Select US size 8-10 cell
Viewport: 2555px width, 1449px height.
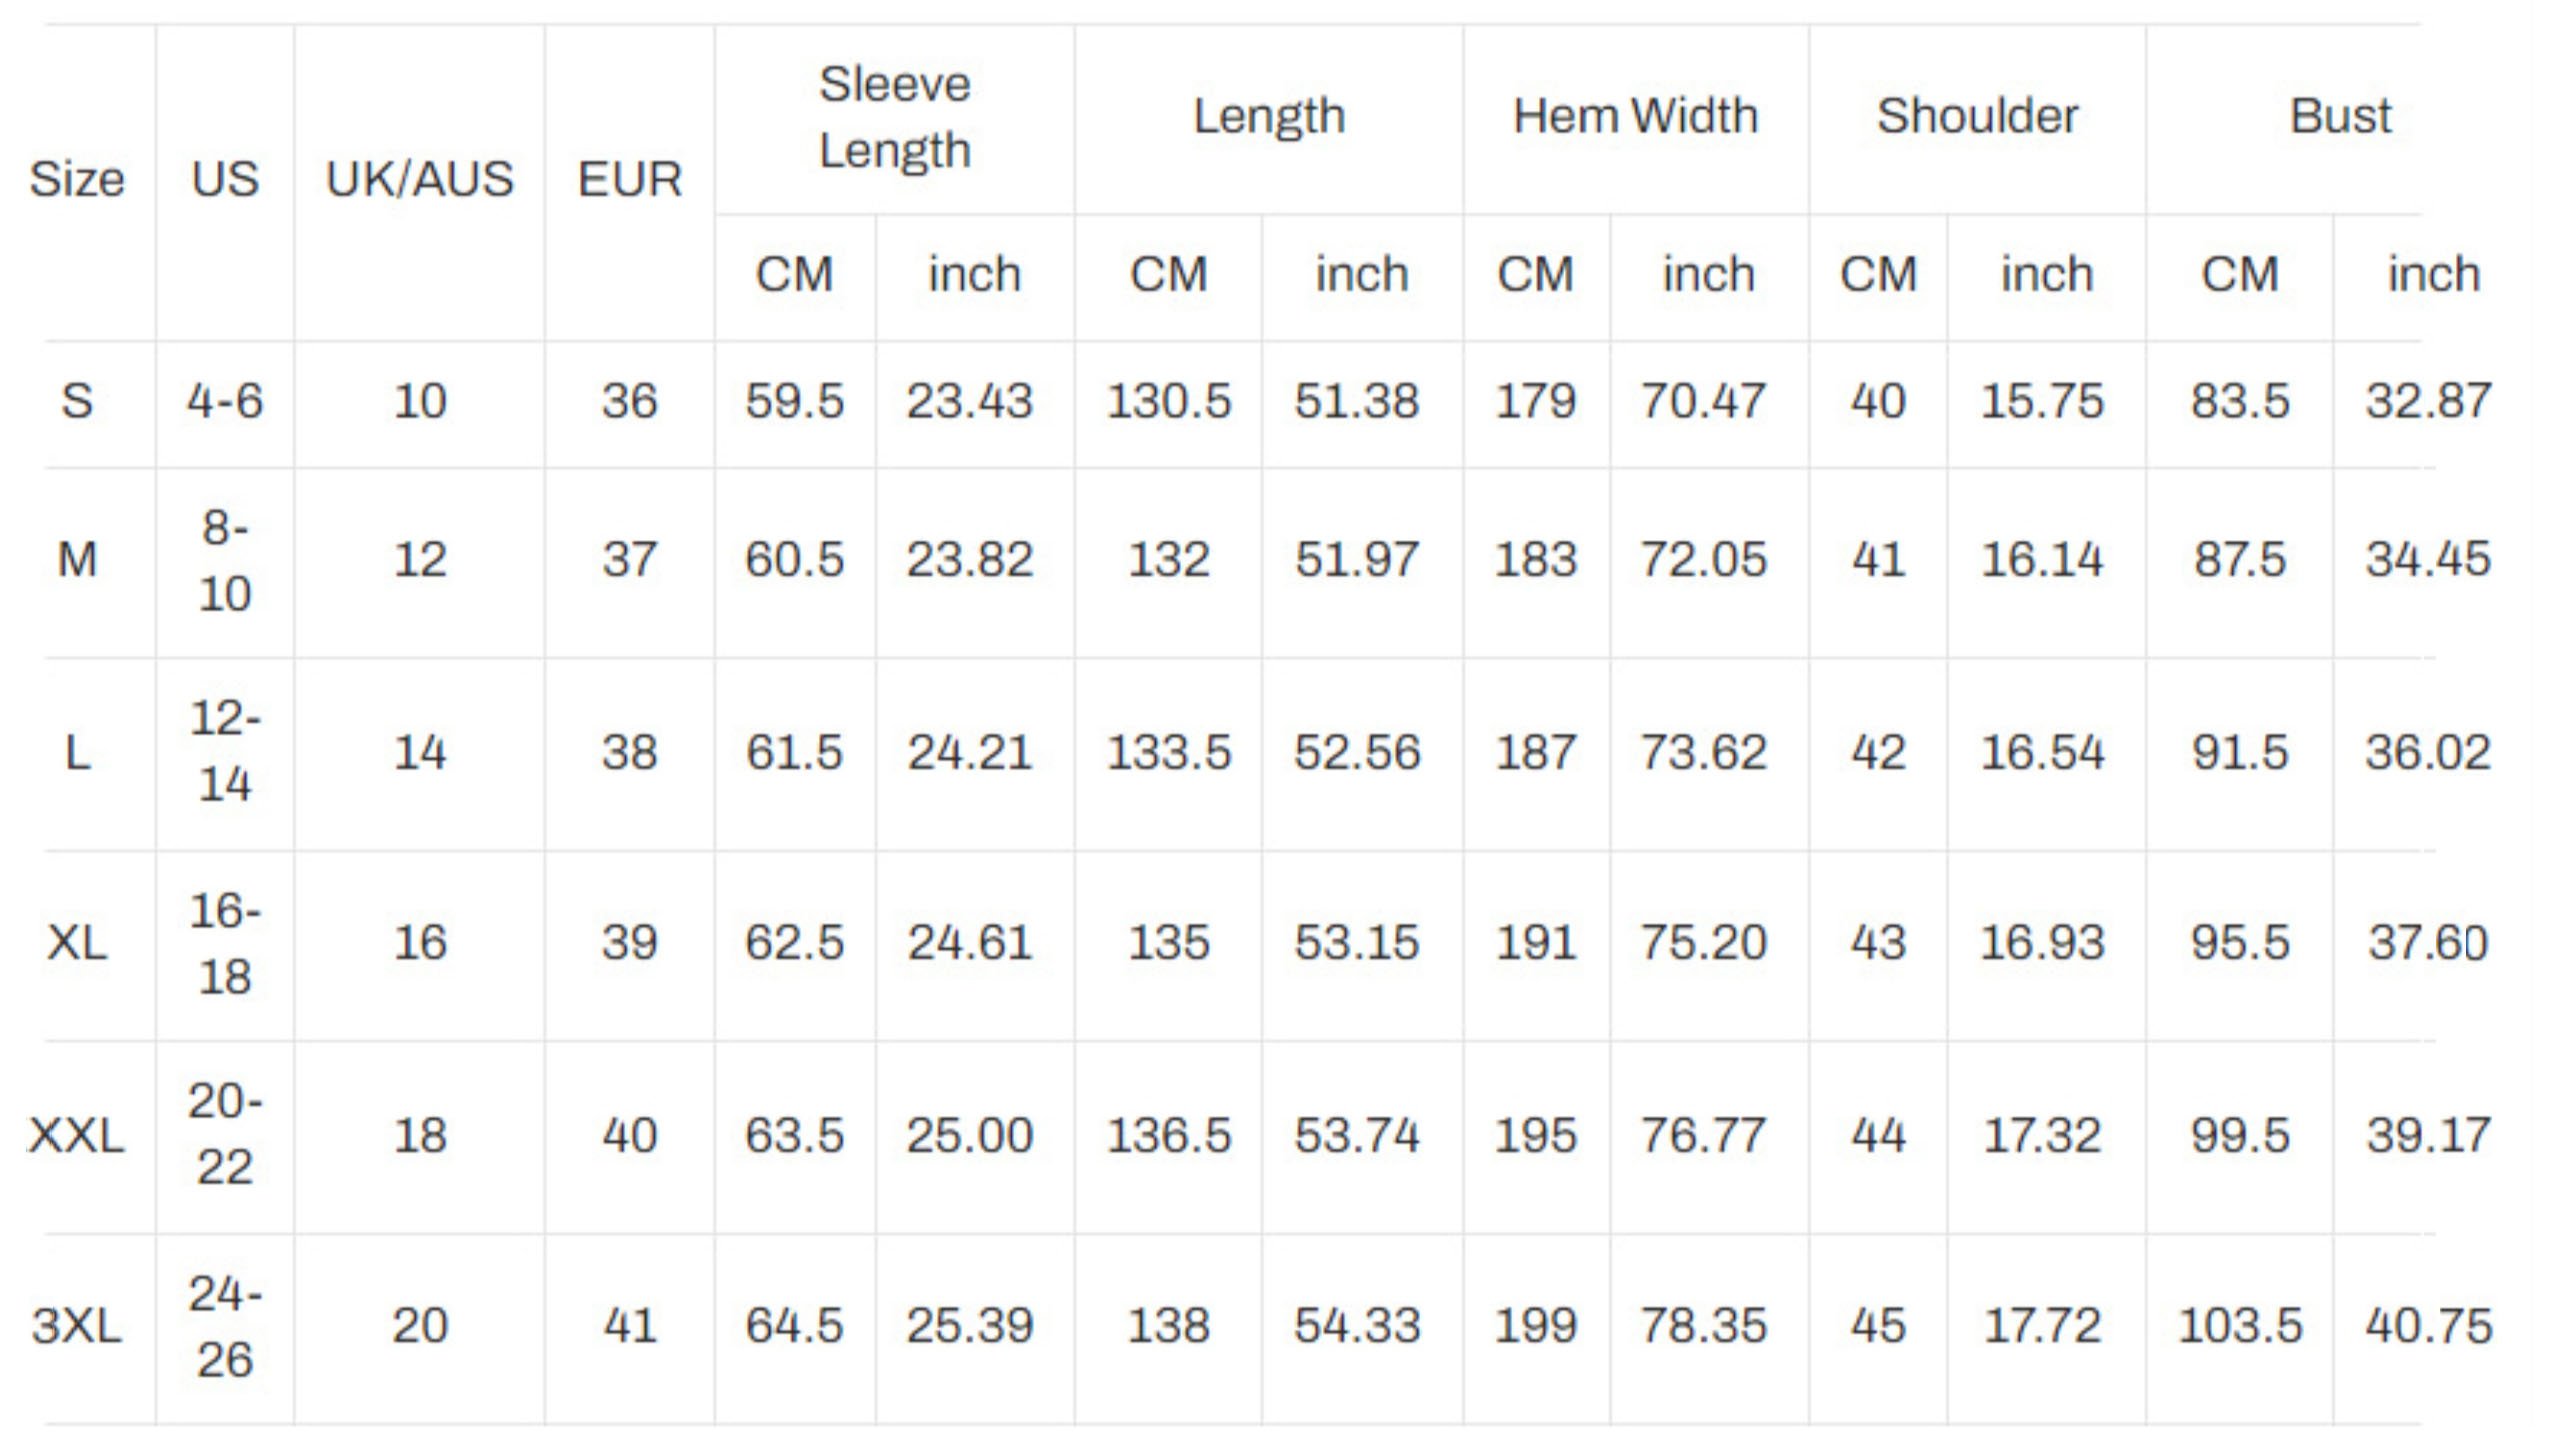click(225, 561)
